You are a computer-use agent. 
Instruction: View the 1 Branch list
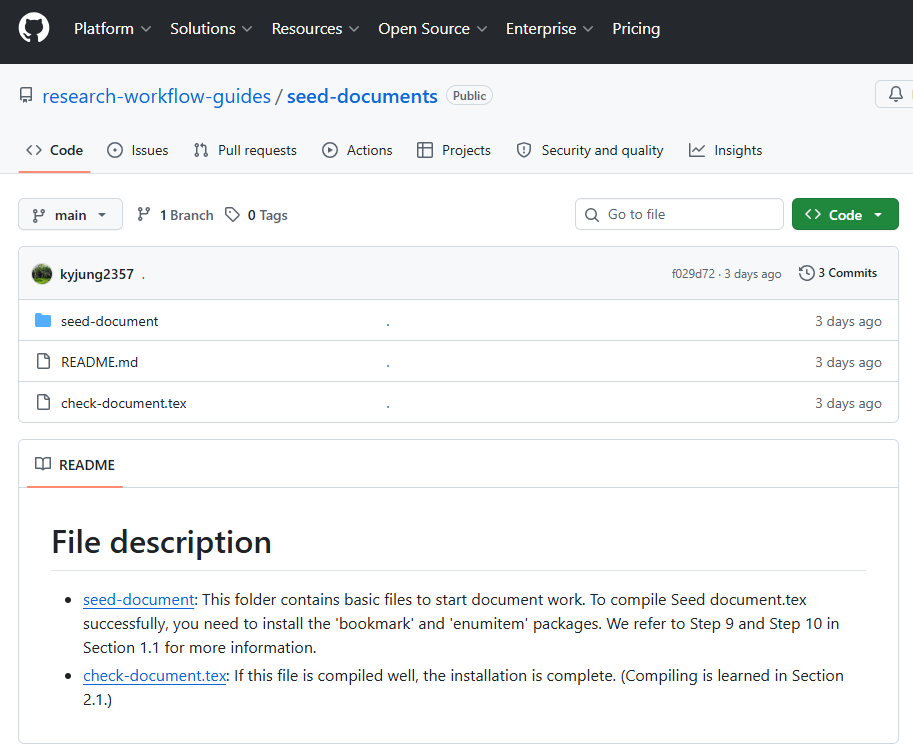pyautogui.click(x=175, y=215)
